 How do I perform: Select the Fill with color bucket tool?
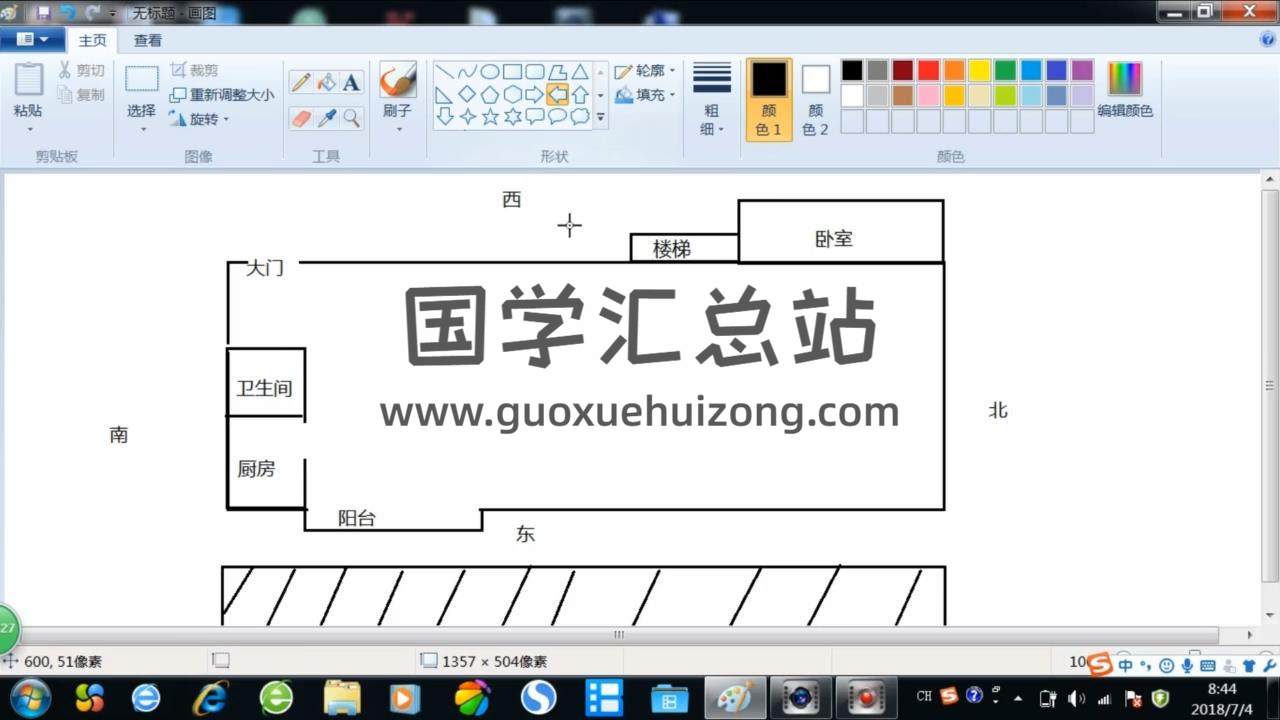tap(326, 83)
